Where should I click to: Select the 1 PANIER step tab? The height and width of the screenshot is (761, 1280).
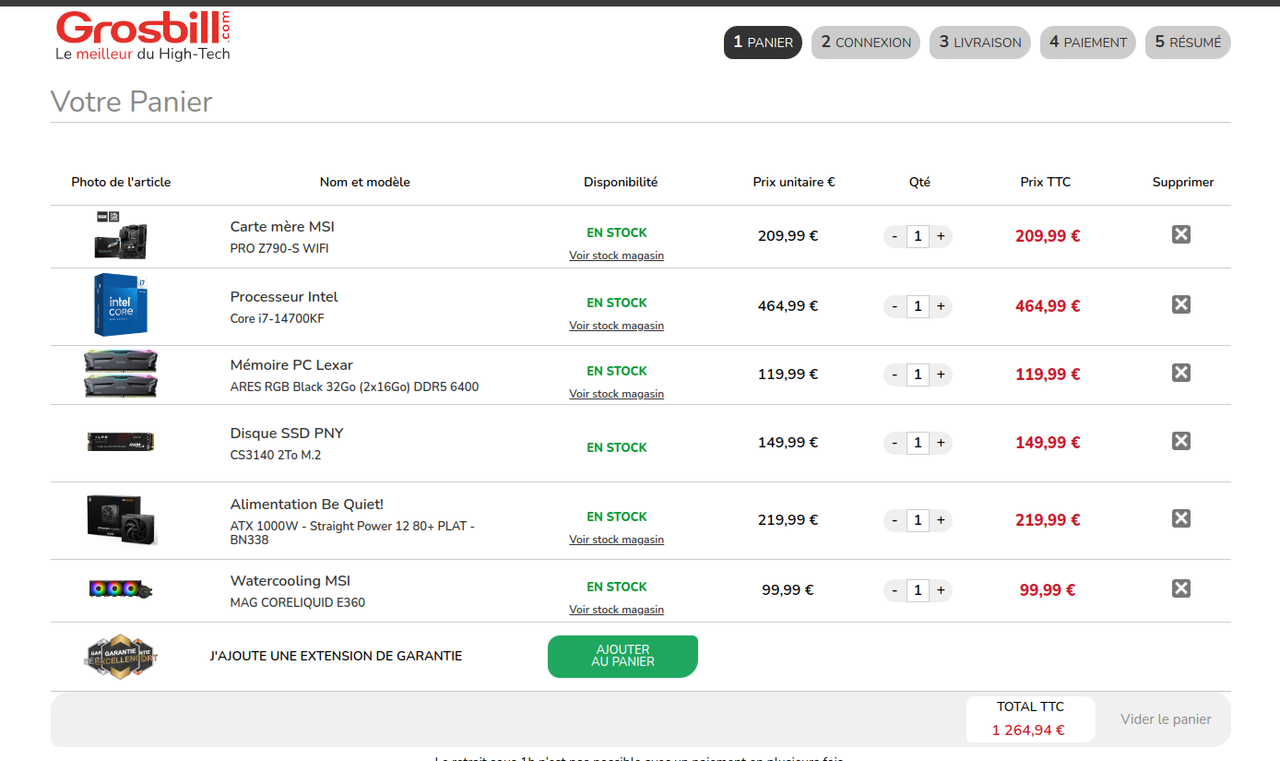pyautogui.click(x=763, y=42)
